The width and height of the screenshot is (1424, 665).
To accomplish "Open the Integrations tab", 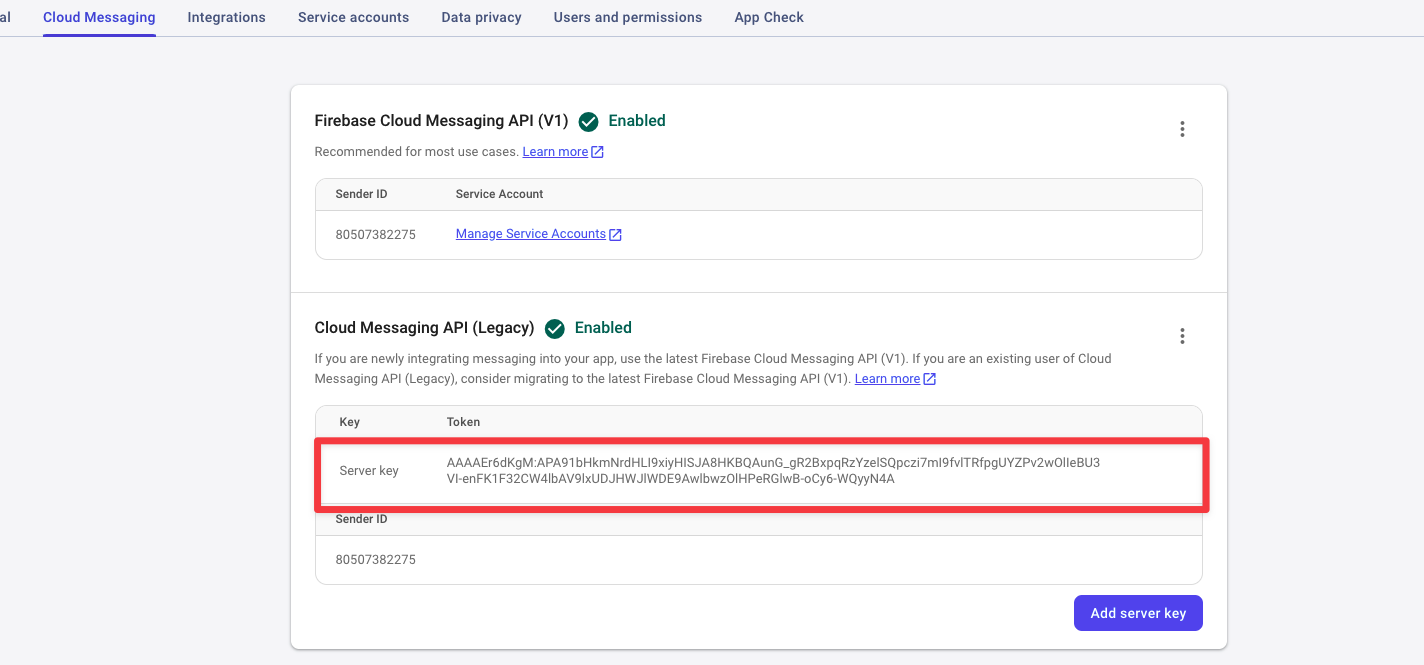I will (227, 17).
